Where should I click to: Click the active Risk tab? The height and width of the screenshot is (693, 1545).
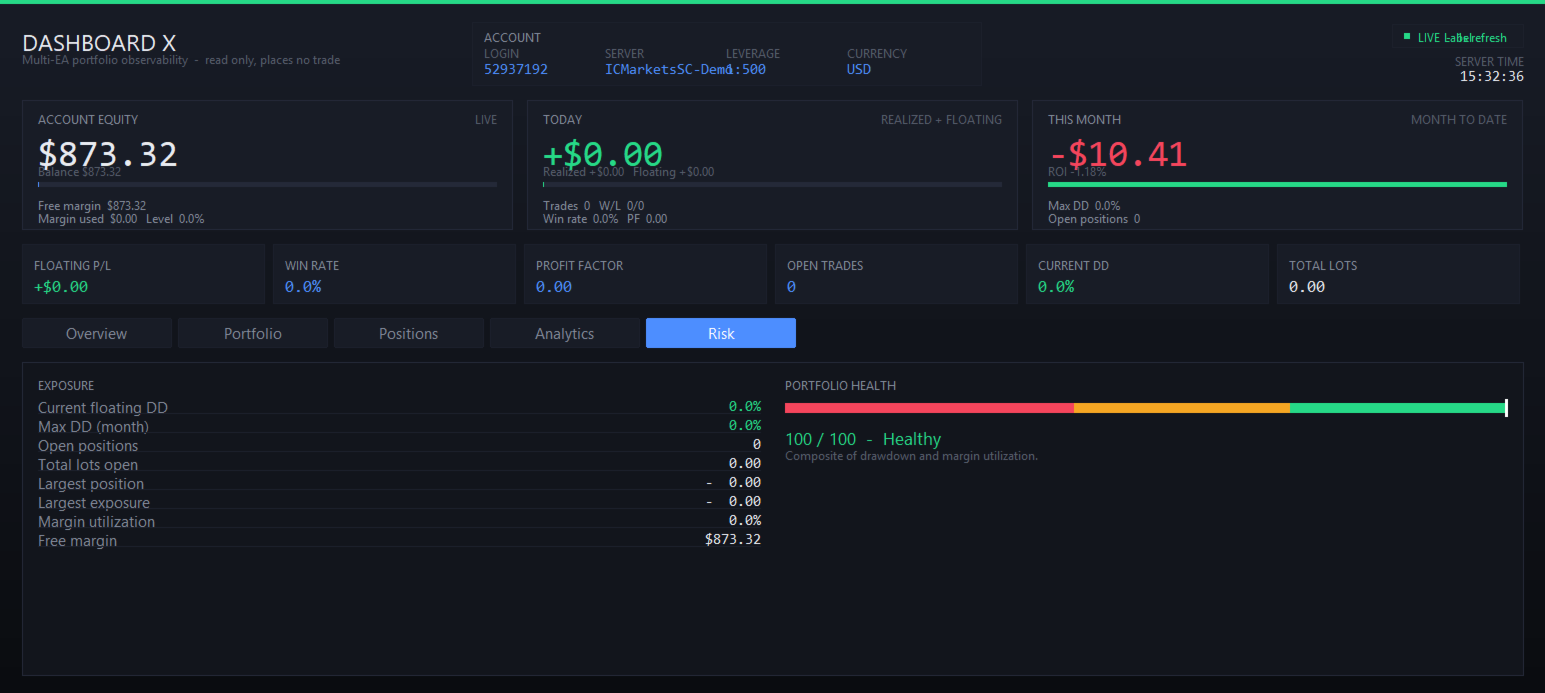721,333
